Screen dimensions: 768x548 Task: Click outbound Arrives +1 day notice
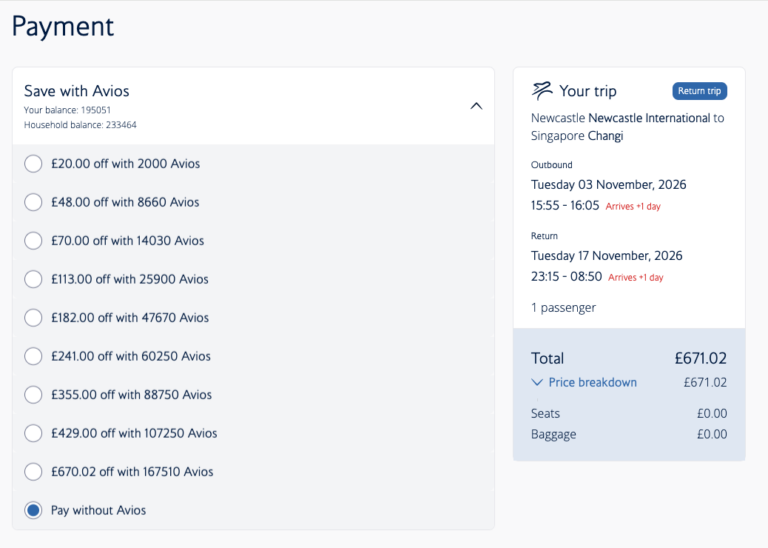[x=633, y=207]
